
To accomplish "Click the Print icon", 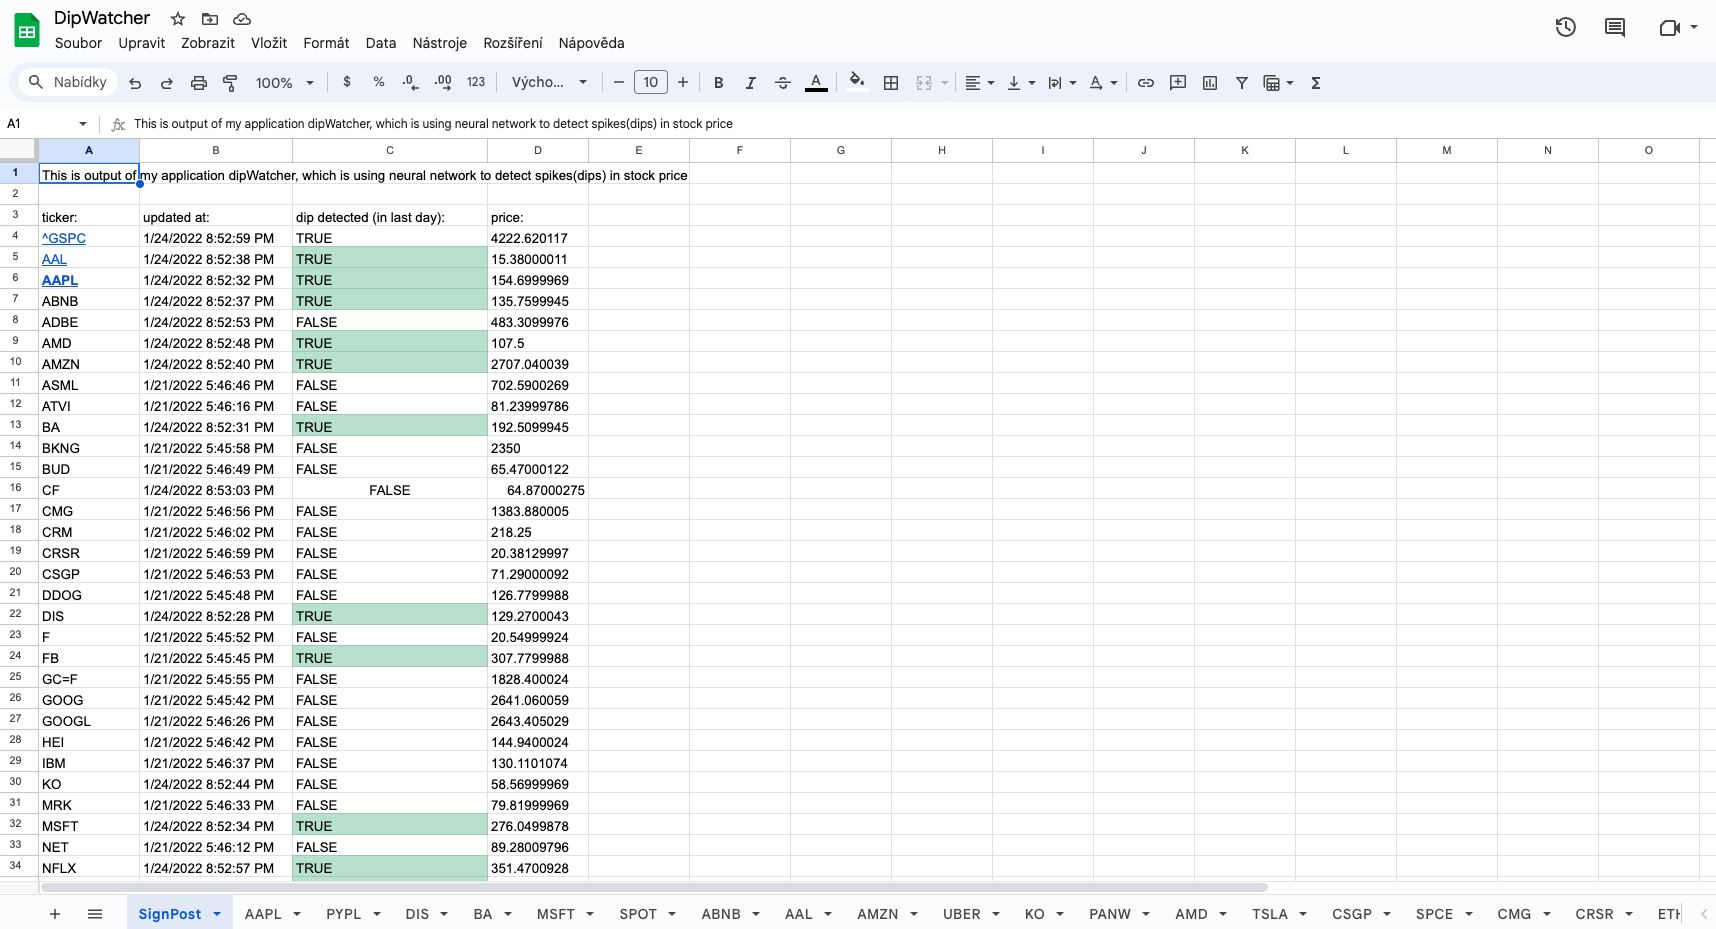I will coord(199,83).
